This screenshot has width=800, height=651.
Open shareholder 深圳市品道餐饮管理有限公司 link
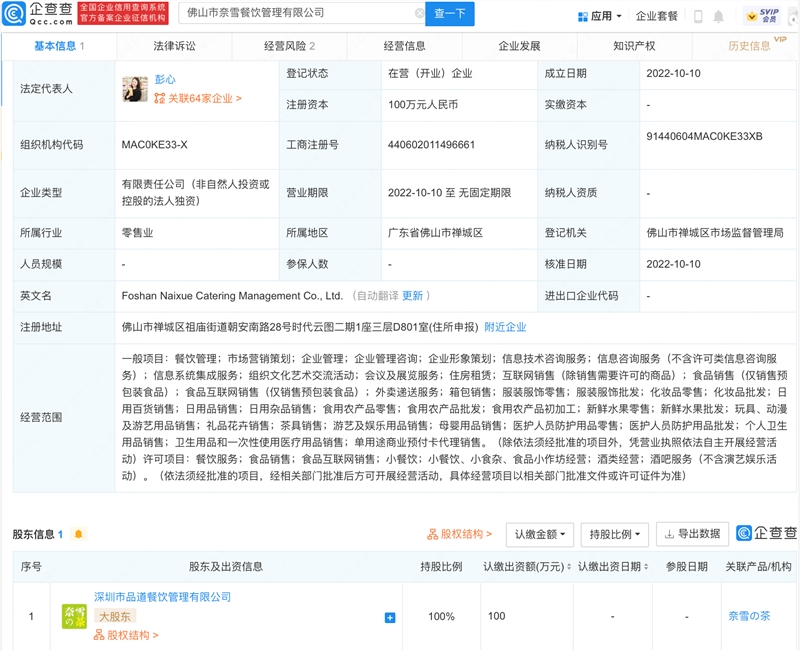click(162, 597)
